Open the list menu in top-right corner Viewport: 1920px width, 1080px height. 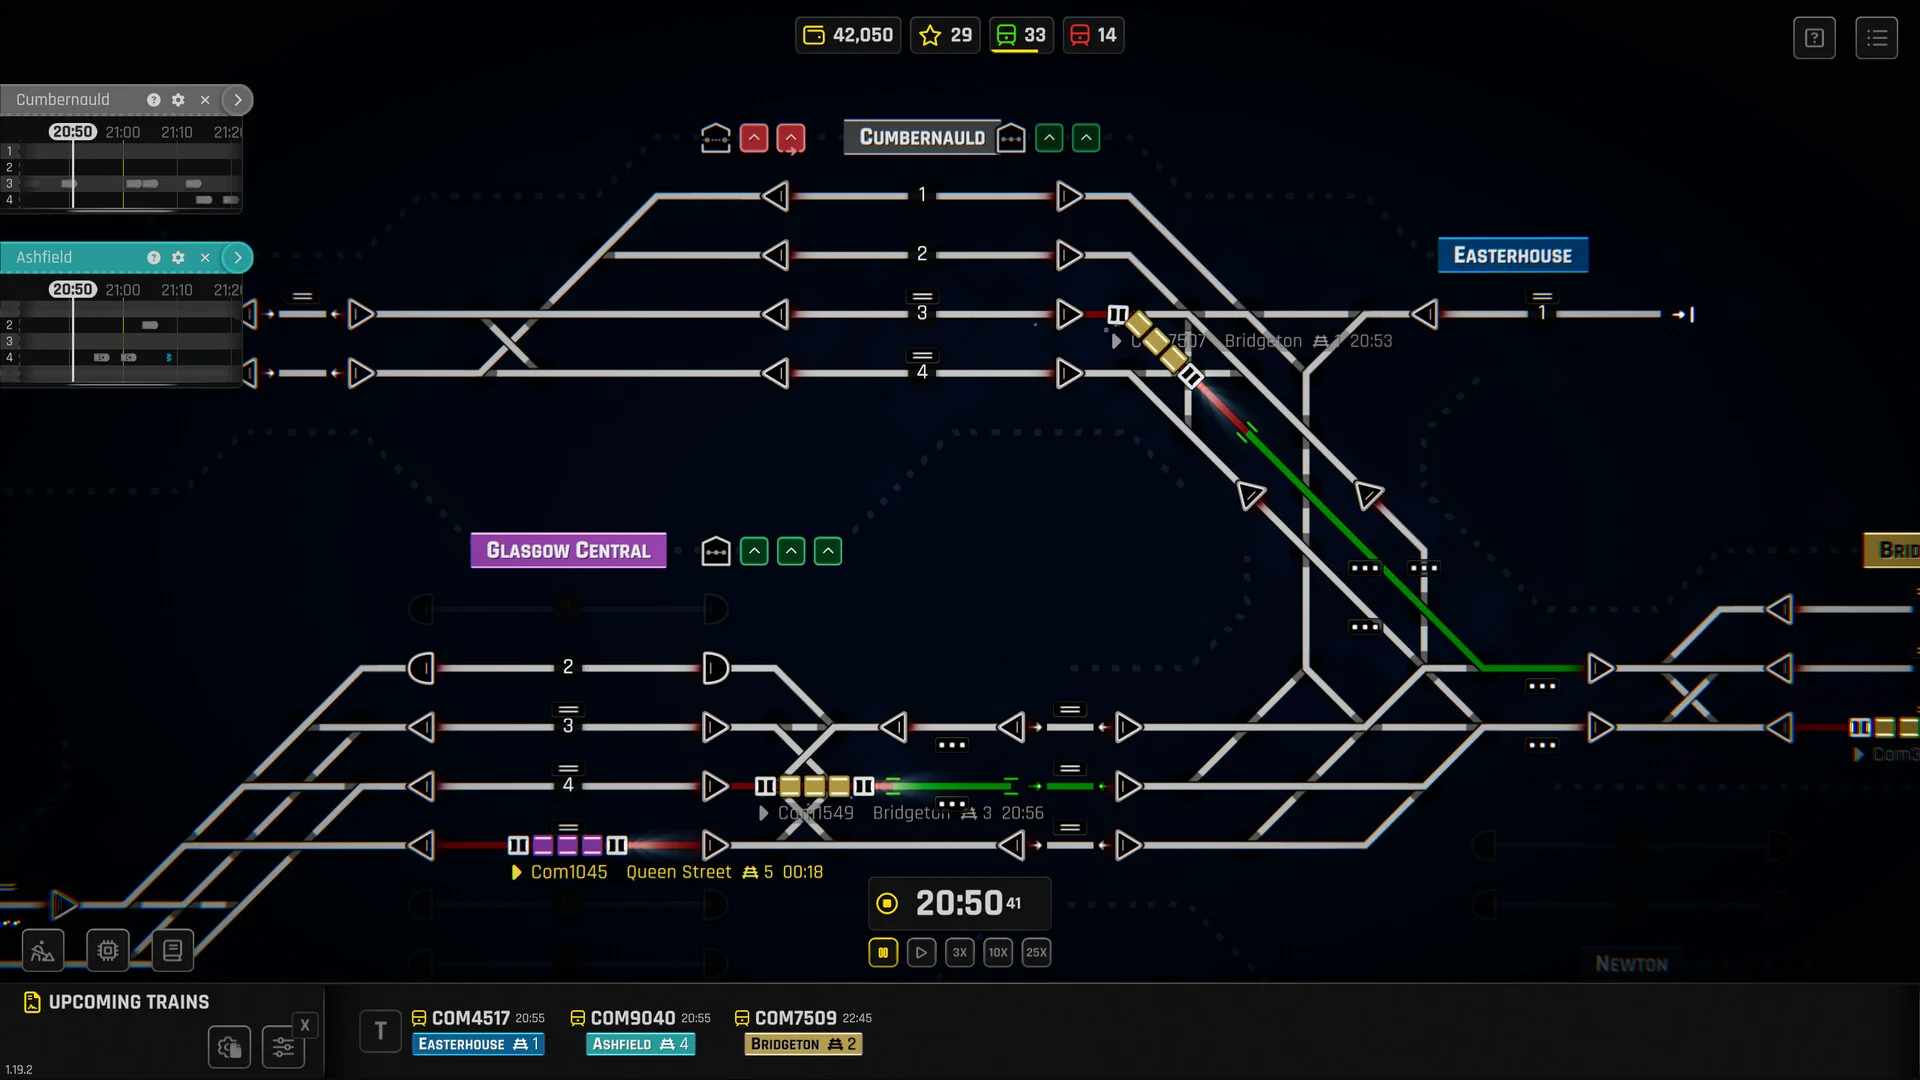pos(1878,37)
